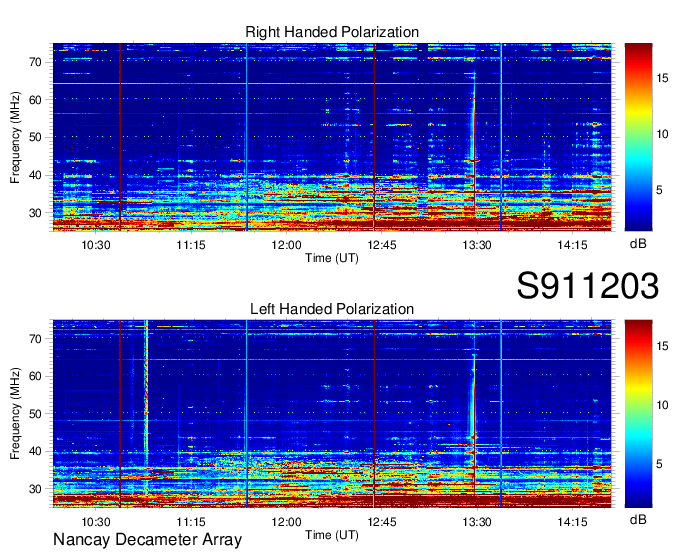Image resolution: width=680 pixels, height=552 pixels.
Task: Click the 12:00 tick under Left Handed plot
Action: tap(286, 522)
